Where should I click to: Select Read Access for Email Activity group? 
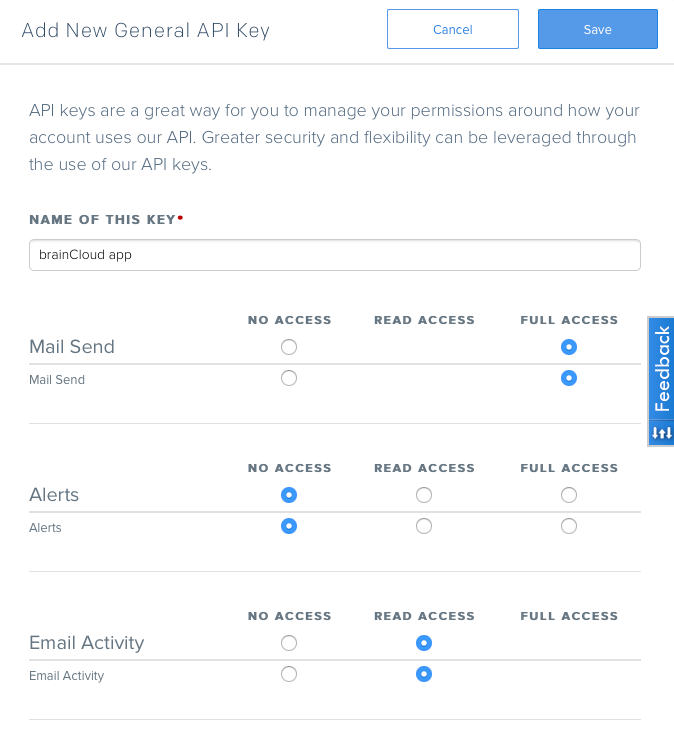424,643
